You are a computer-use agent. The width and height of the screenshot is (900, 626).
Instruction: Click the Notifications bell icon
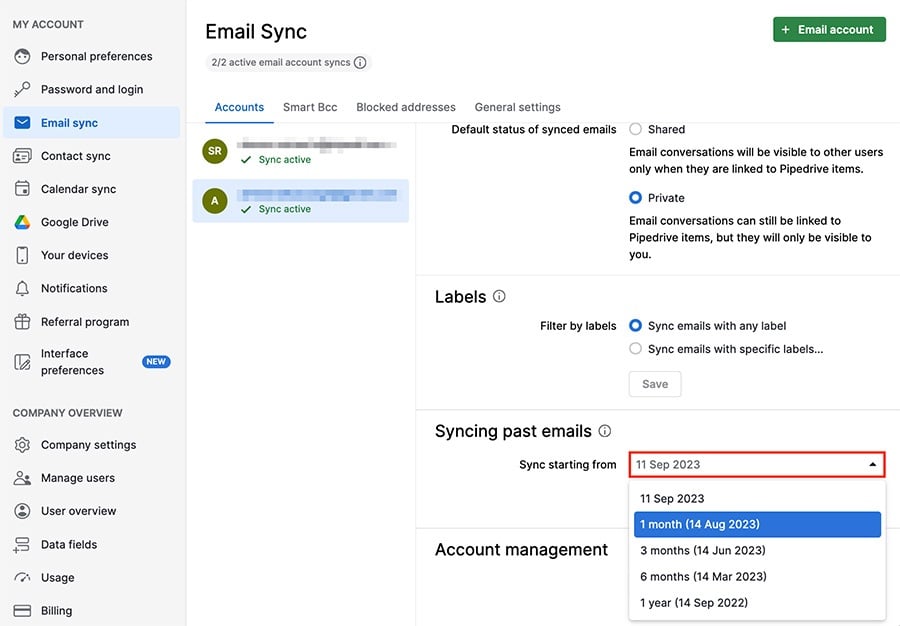[22, 288]
